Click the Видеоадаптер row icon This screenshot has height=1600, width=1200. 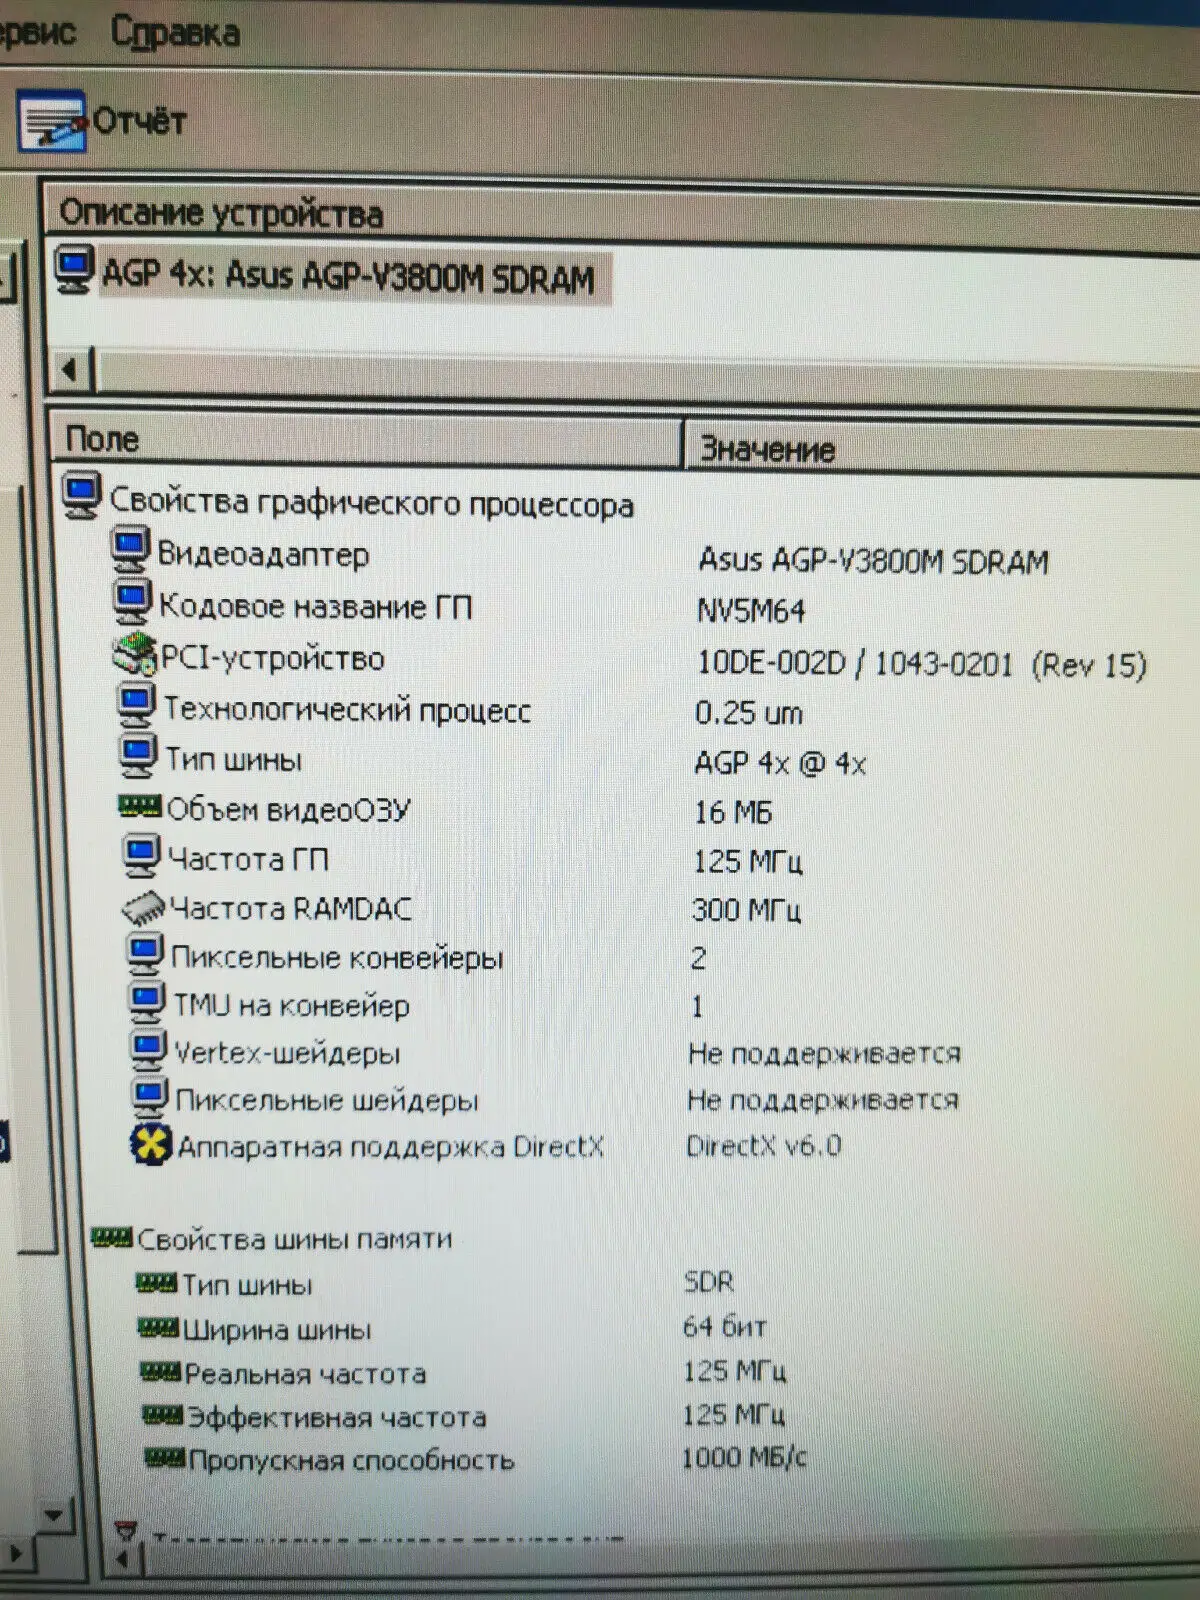pos(131,550)
